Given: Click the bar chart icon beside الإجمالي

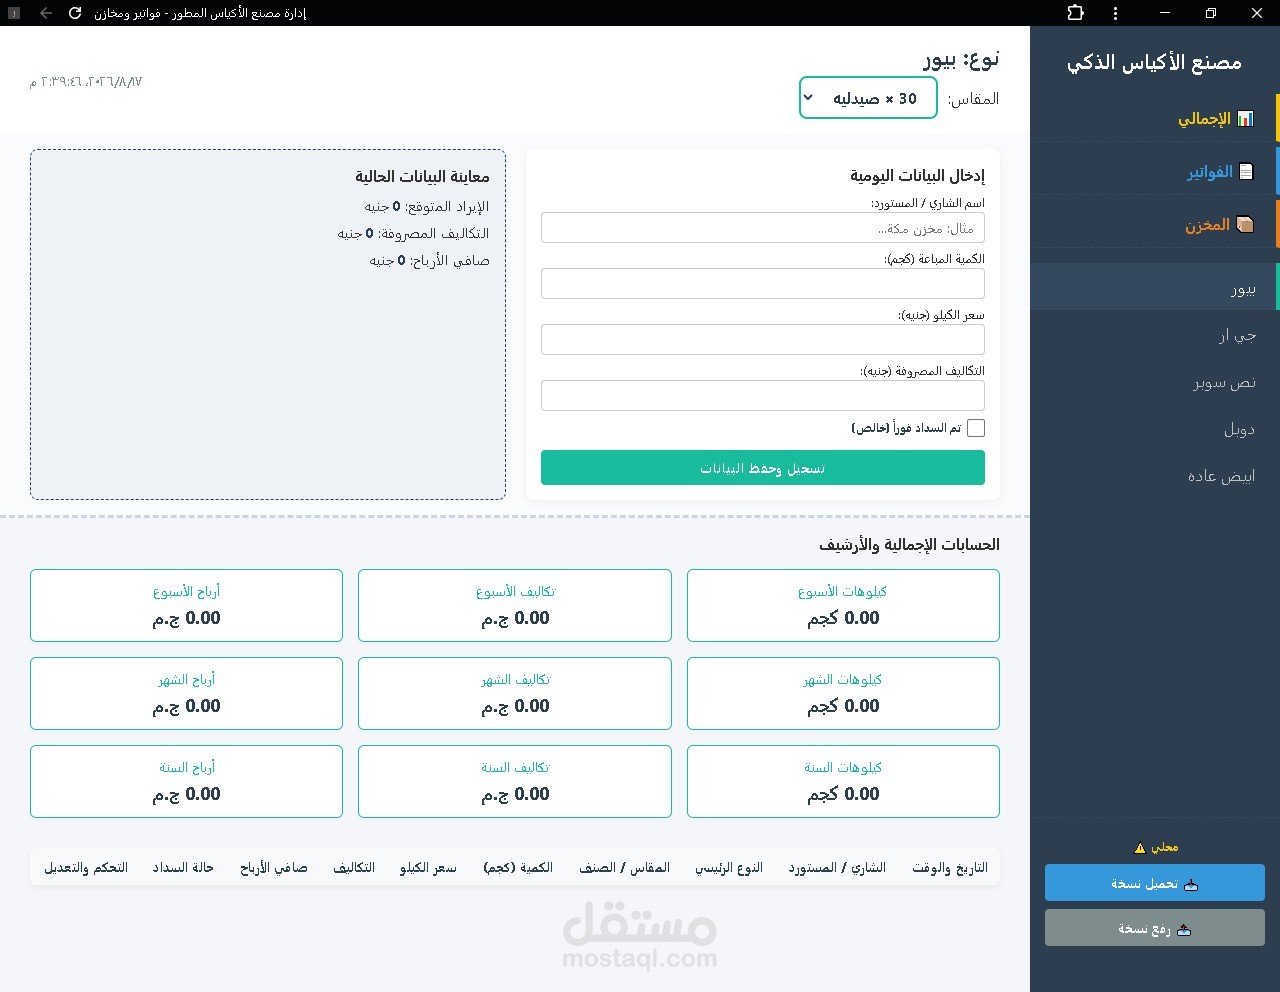Looking at the screenshot, I should (x=1245, y=119).
